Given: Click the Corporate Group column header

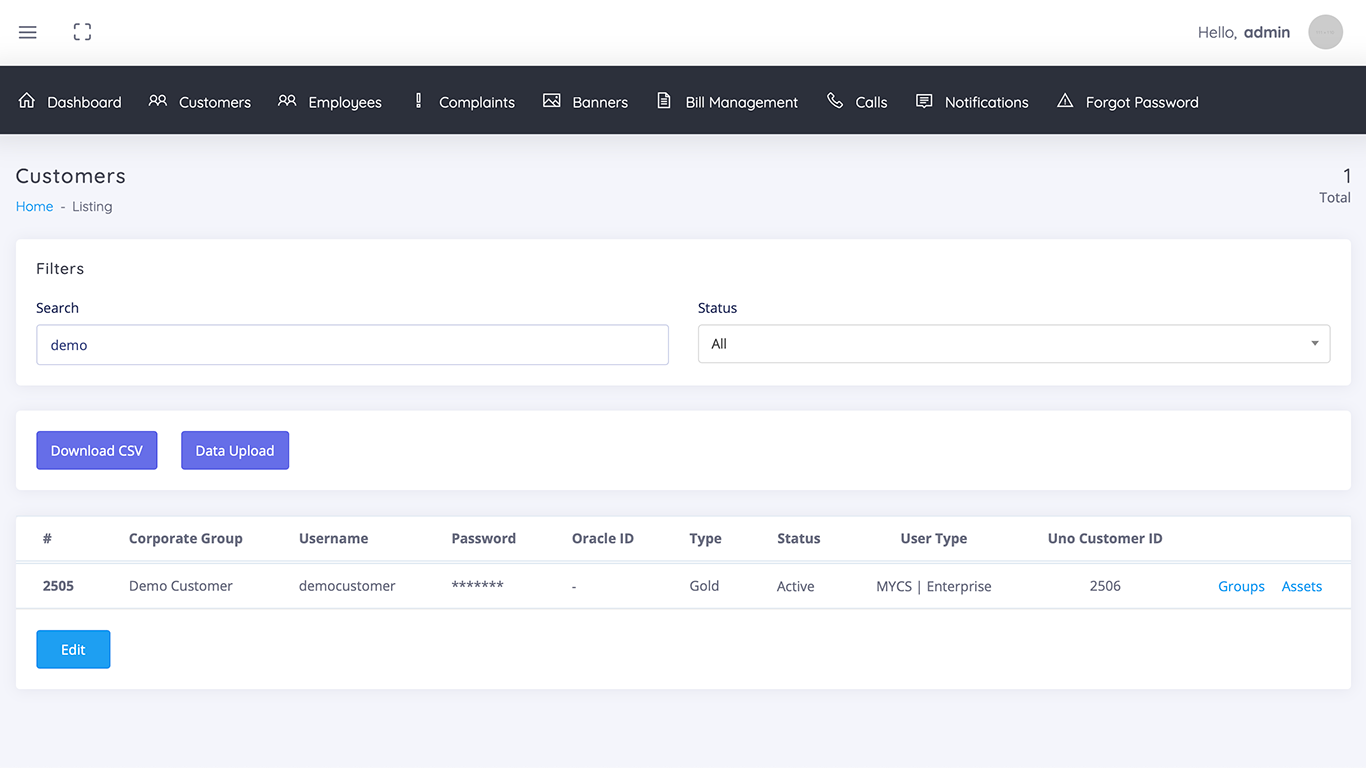Looking at the screenshot, I should 186,538.
